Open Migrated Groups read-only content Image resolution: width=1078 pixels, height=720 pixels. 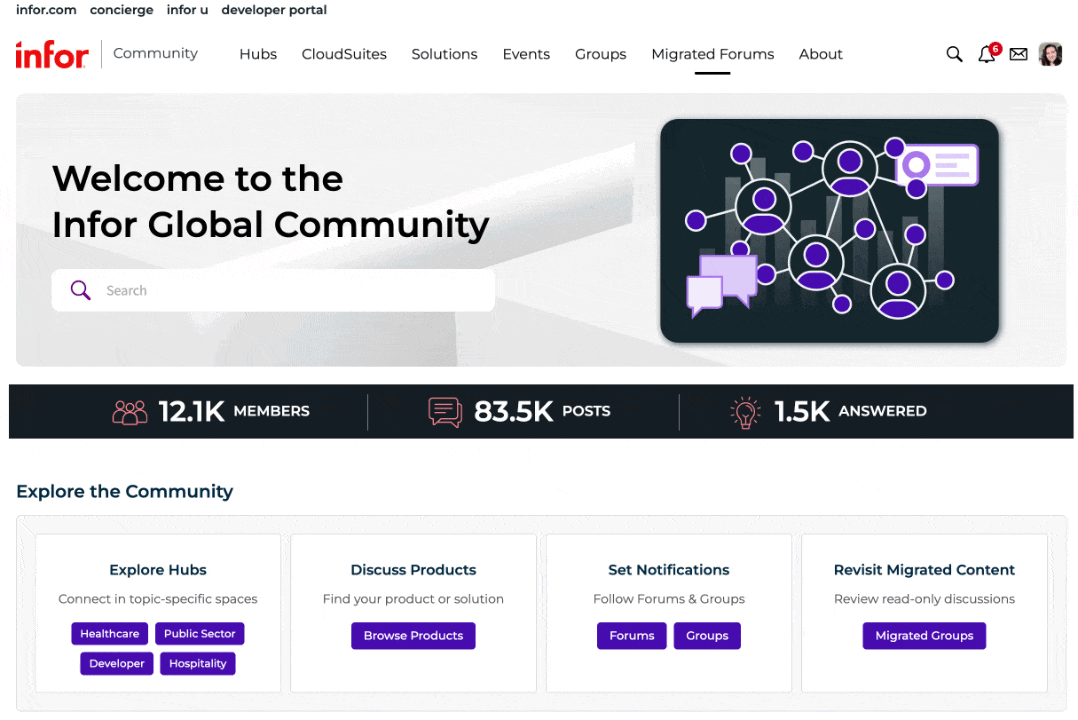click(x=924, y=636)
